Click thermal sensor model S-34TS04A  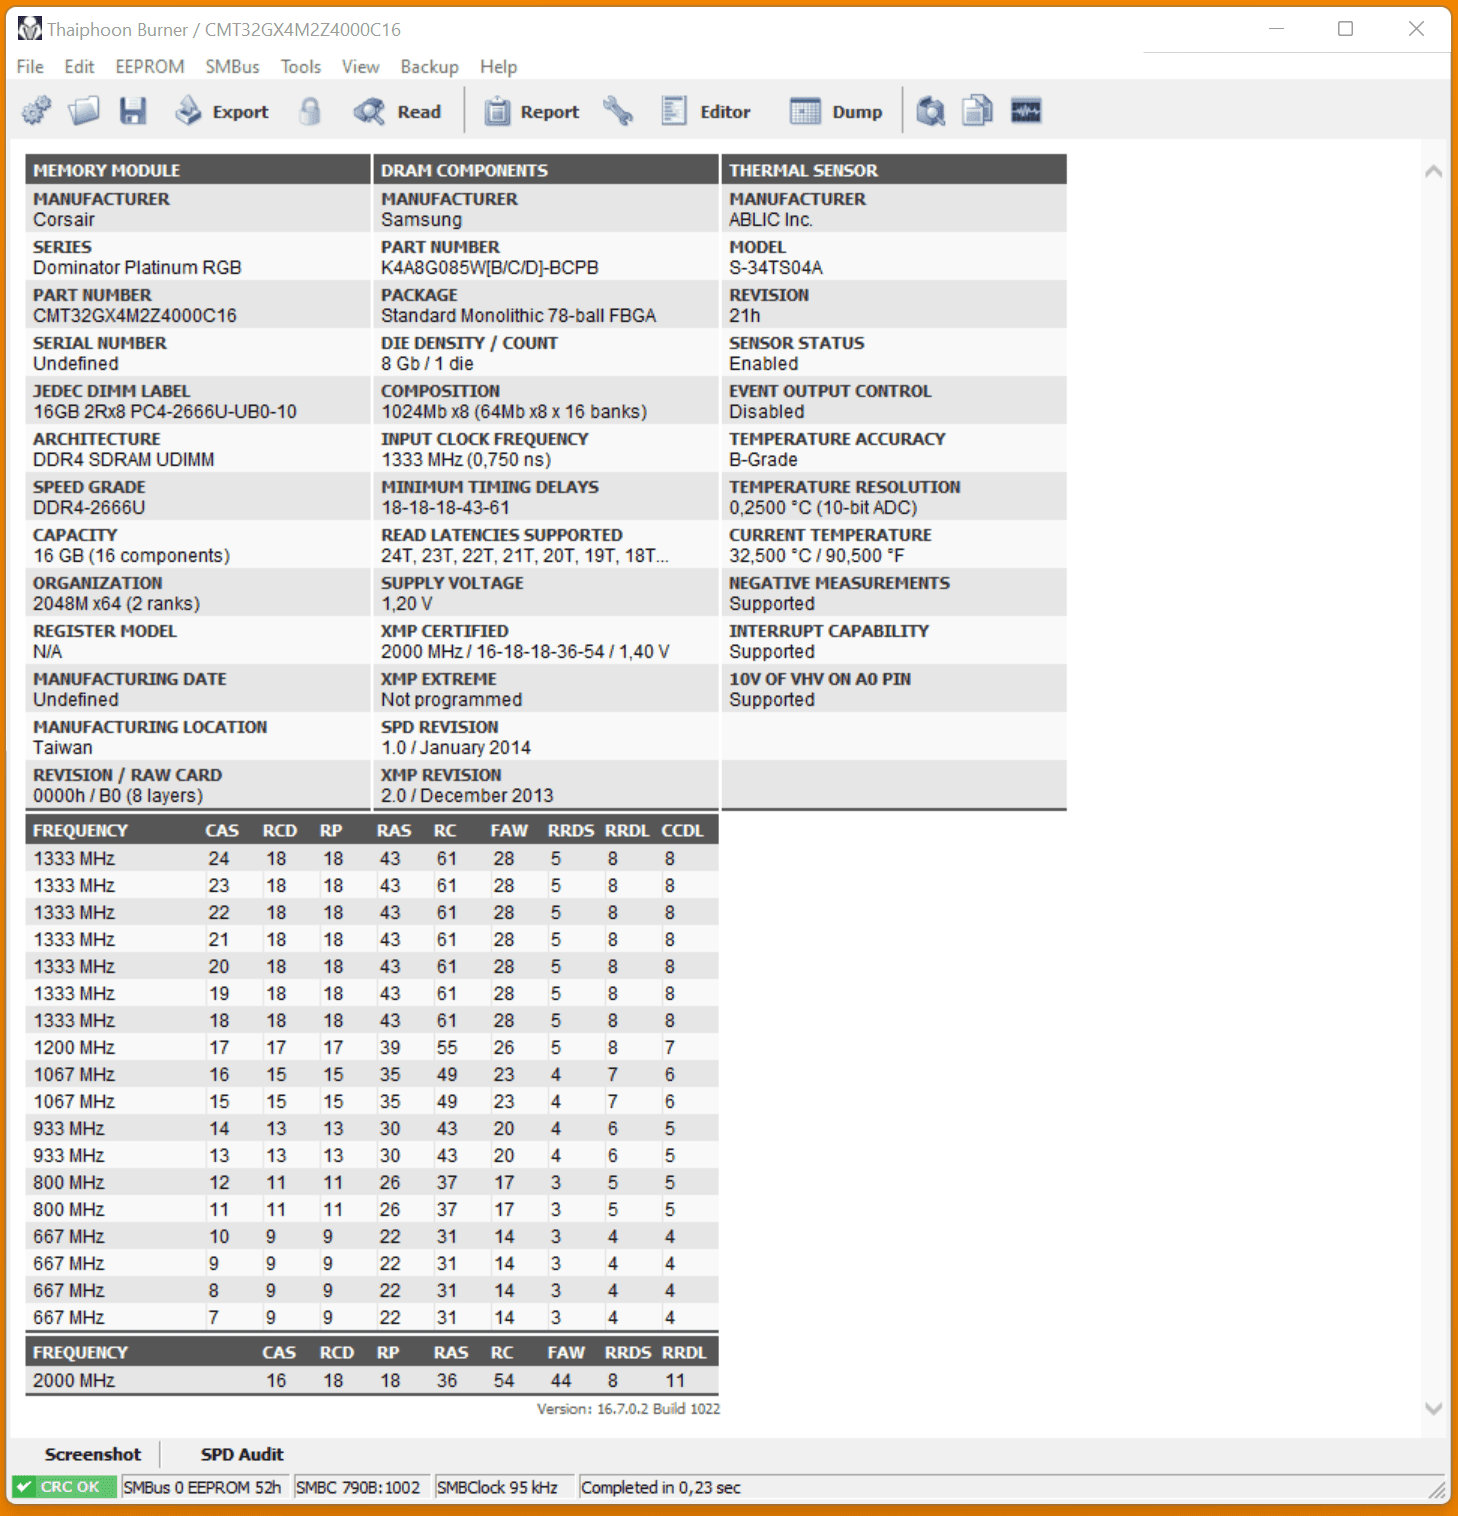(x=776, y=268)
